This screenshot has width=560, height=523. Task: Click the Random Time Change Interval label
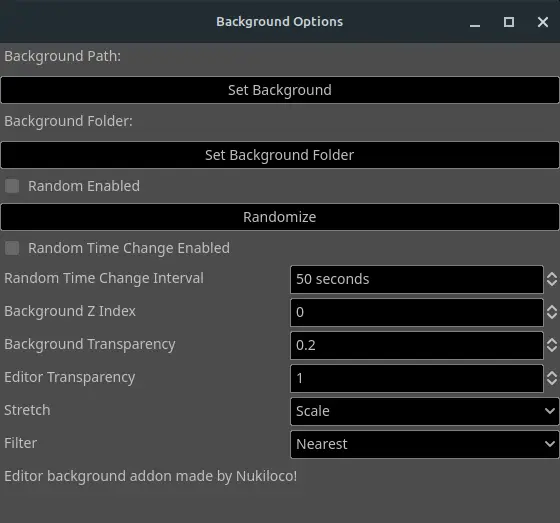[104, 278]
